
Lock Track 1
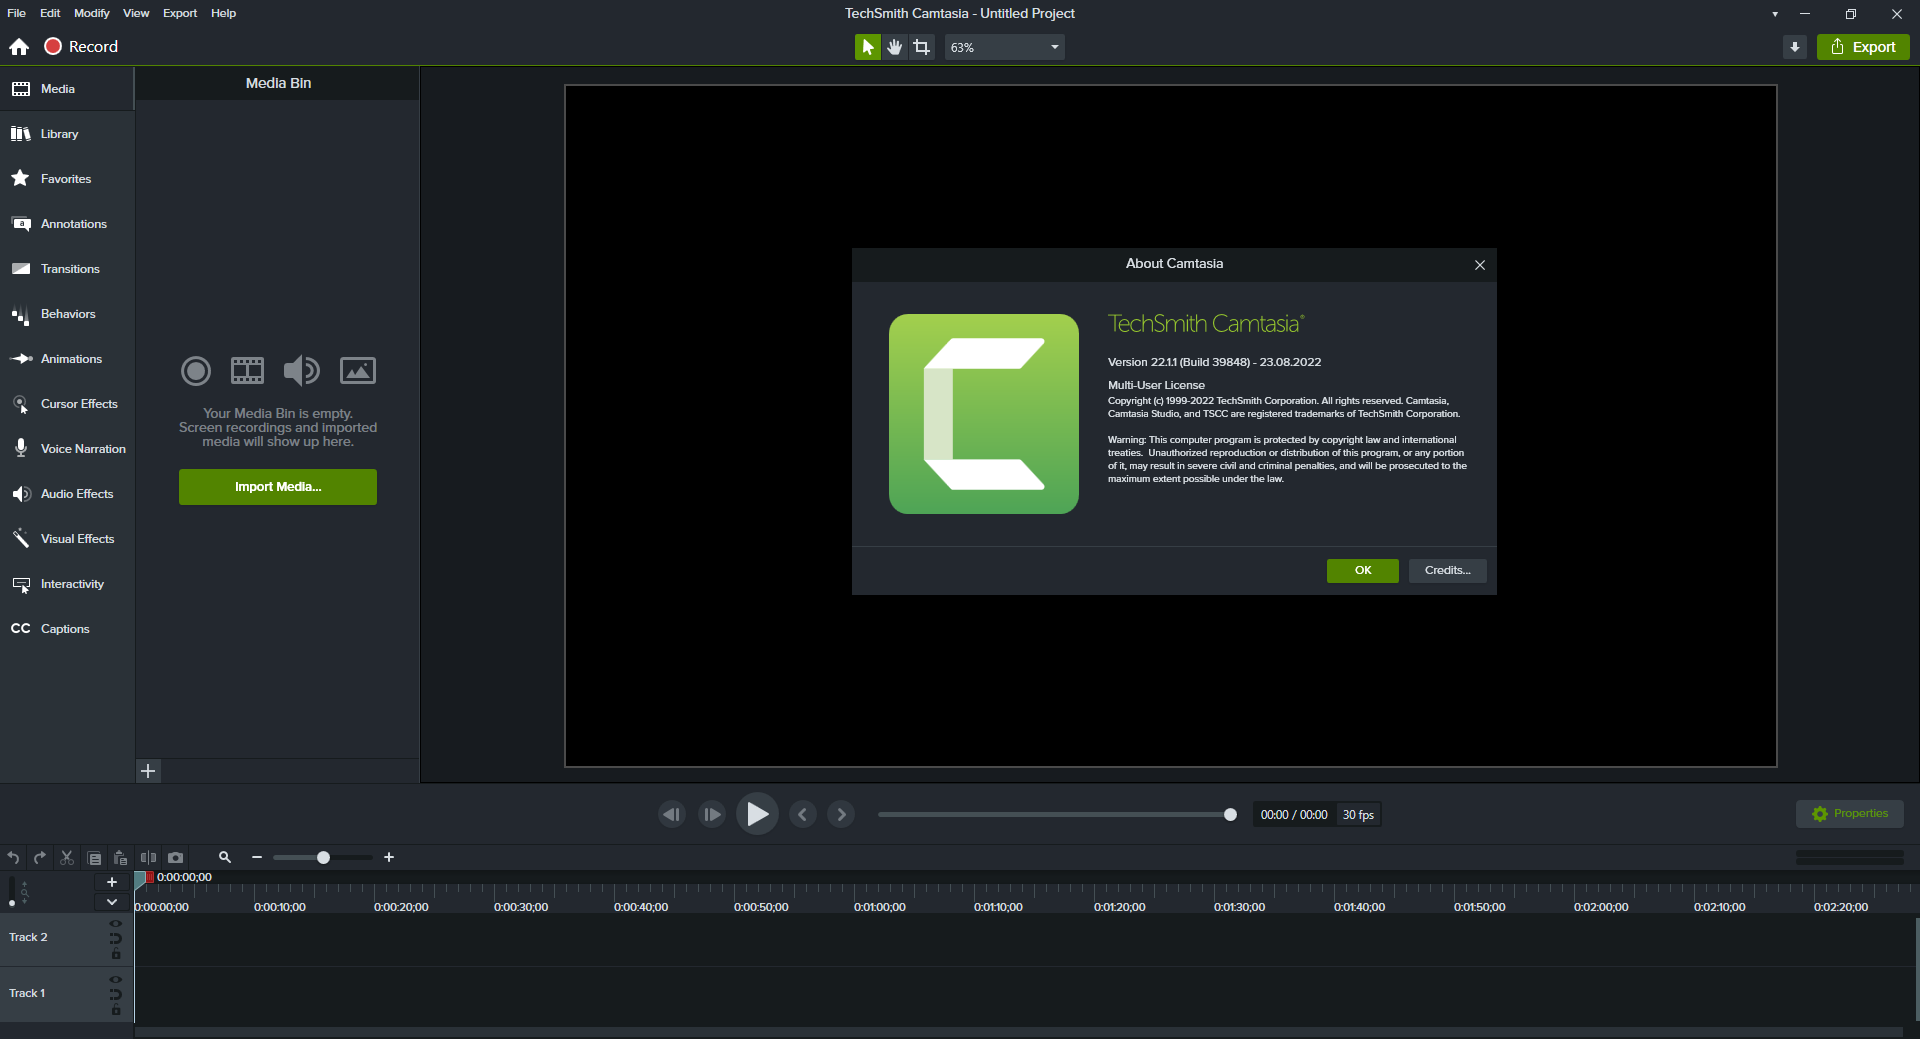tap(116, 1010)
